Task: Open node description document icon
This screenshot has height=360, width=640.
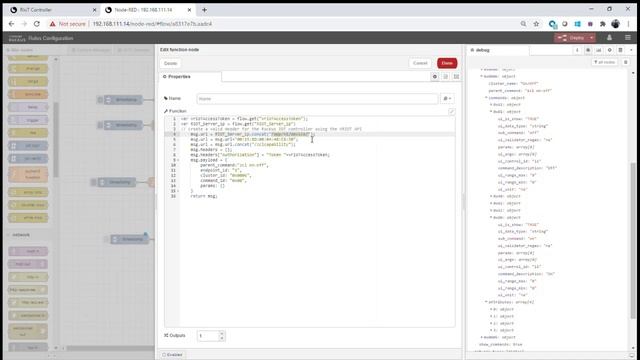Action: pyautogui.click(x=446, y=77)
